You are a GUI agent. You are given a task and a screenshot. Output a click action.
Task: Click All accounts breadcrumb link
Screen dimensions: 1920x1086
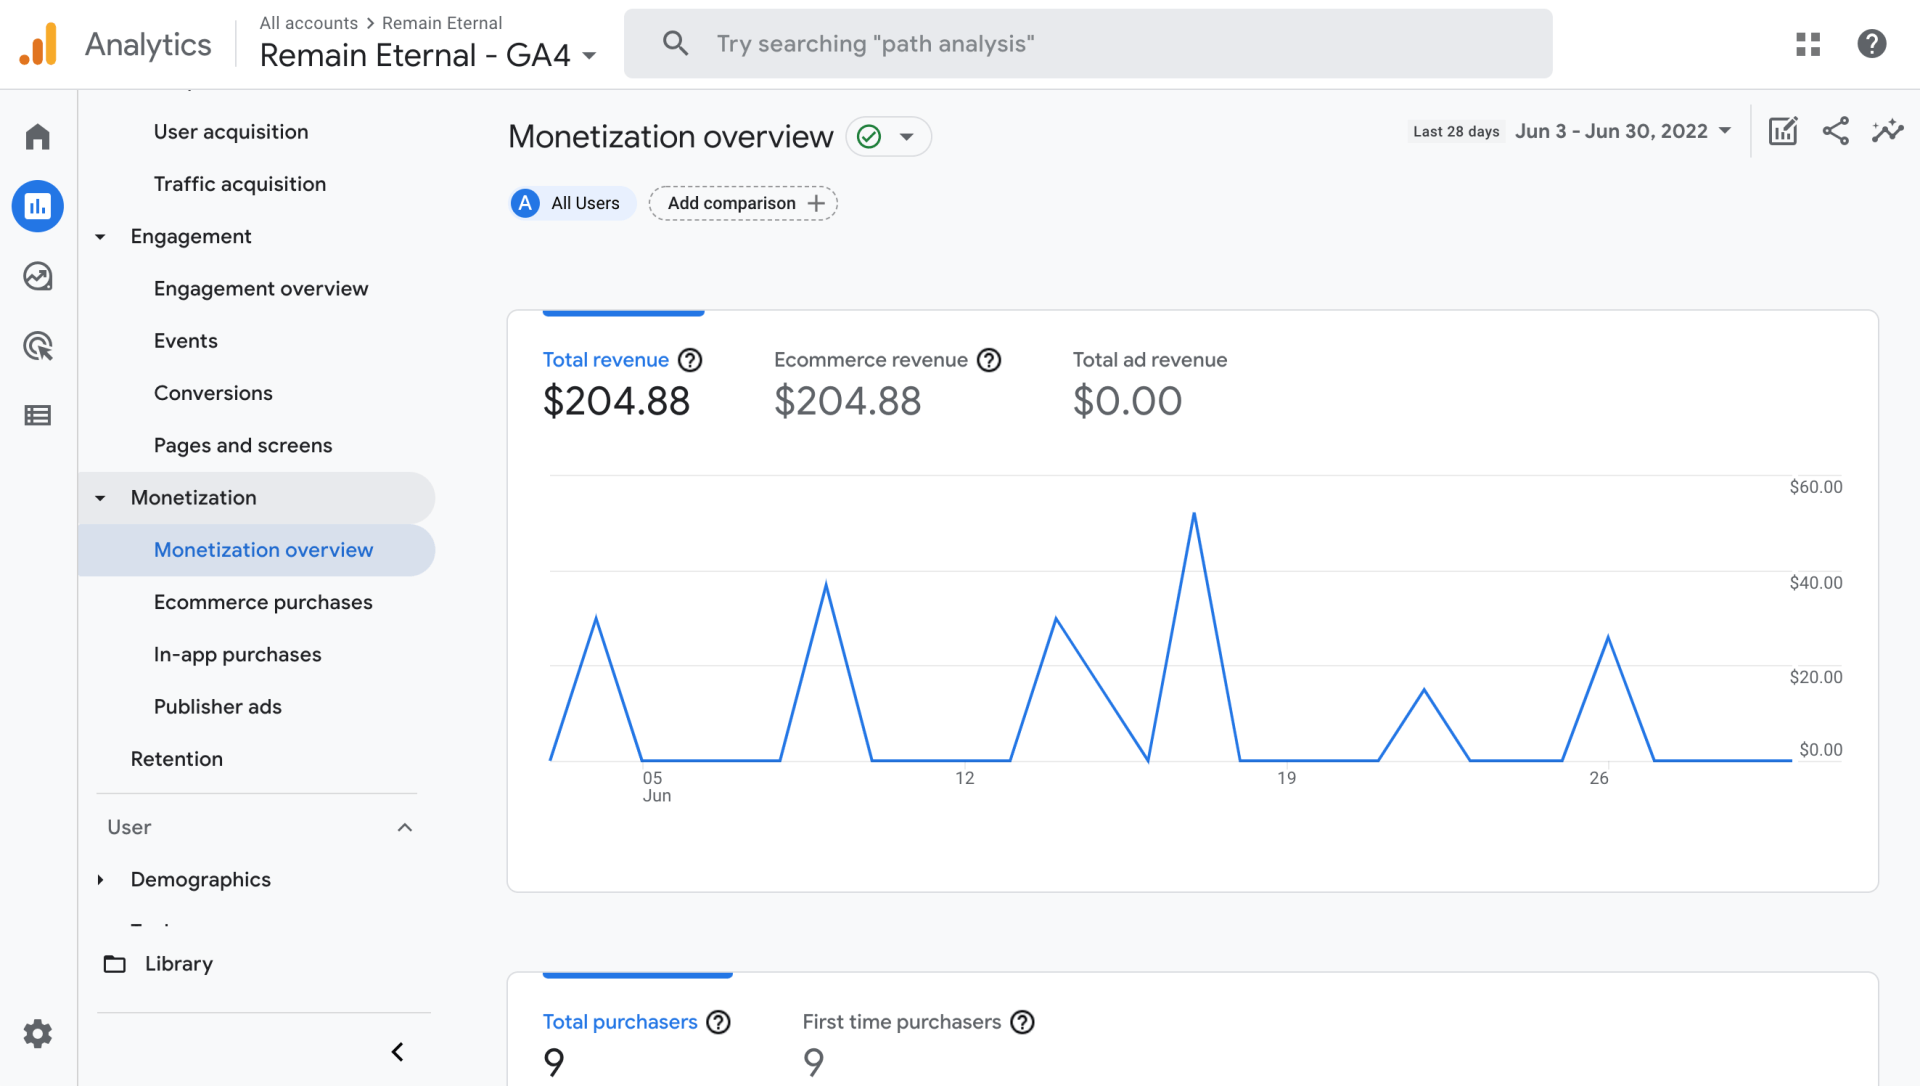(308, 23)
